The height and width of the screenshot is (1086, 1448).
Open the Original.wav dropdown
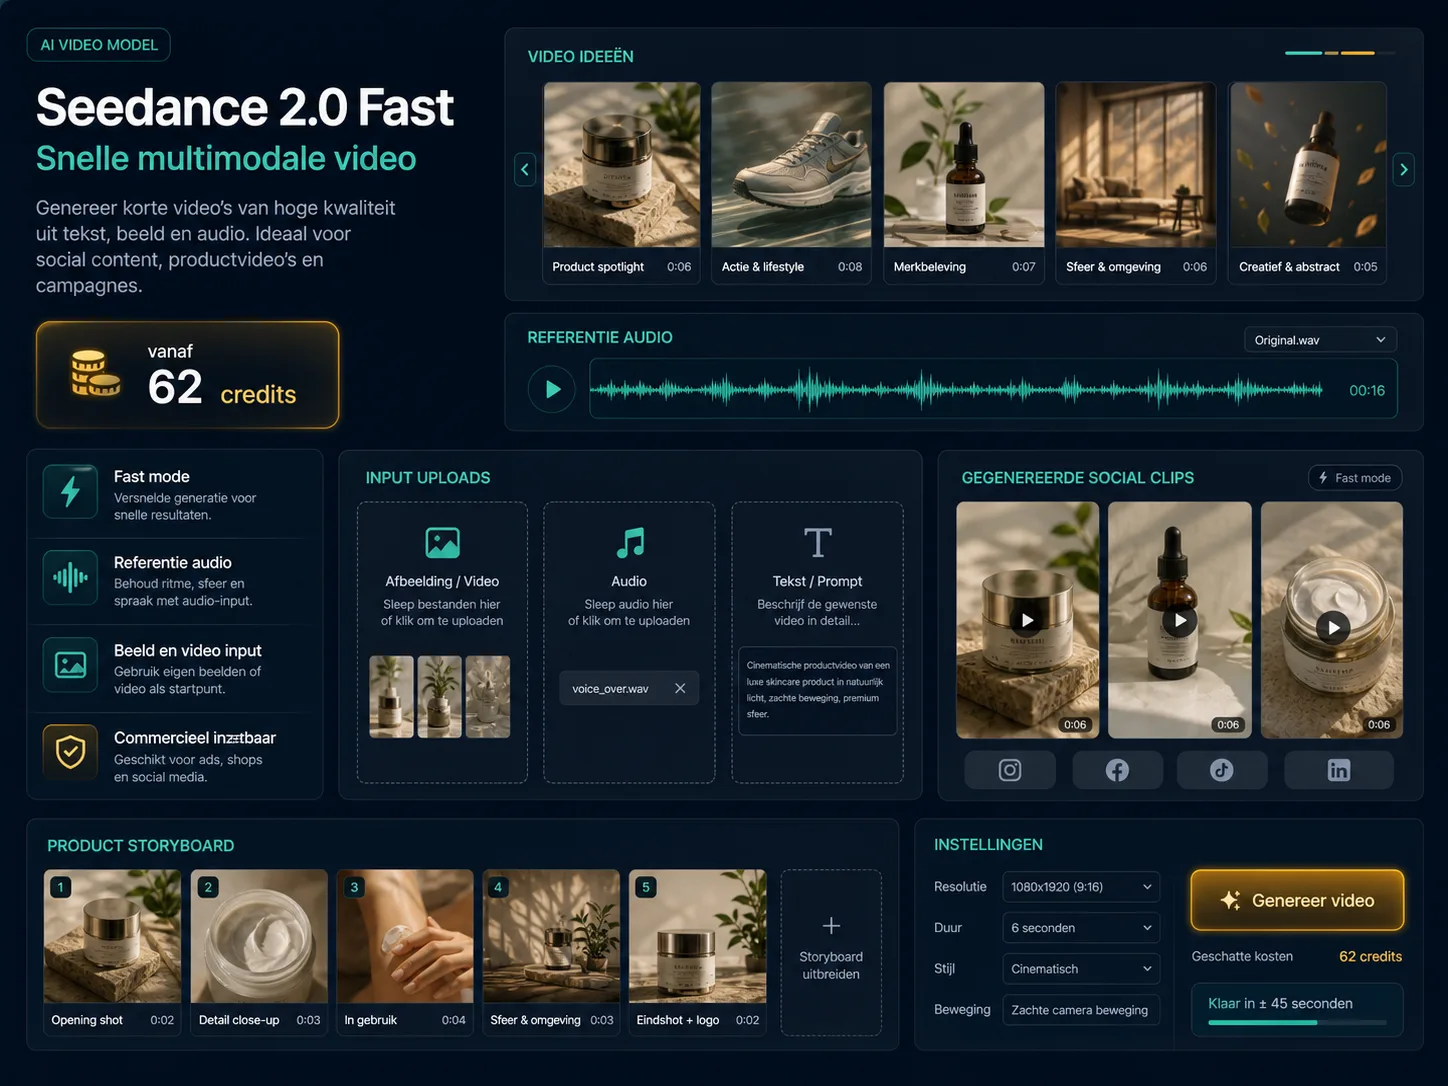click(x=1320, y=340)
